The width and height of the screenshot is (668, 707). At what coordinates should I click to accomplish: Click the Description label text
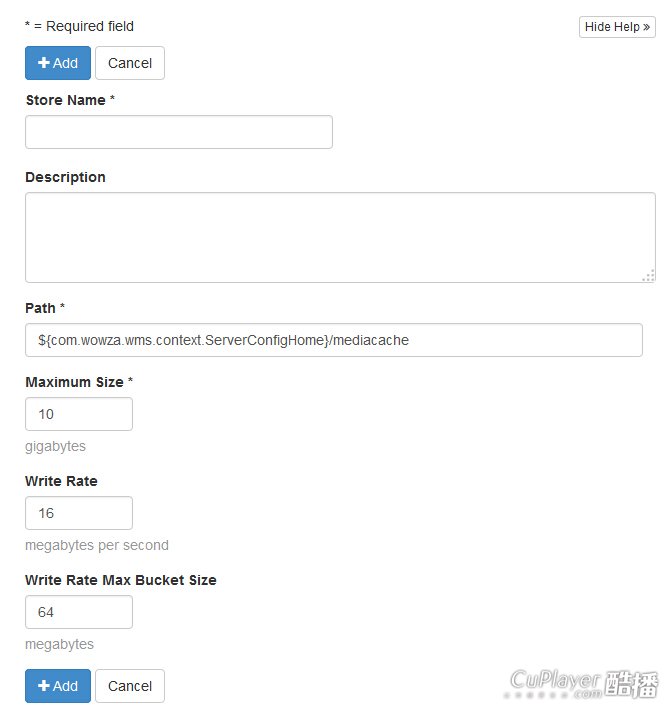click(x=65, y=177)
